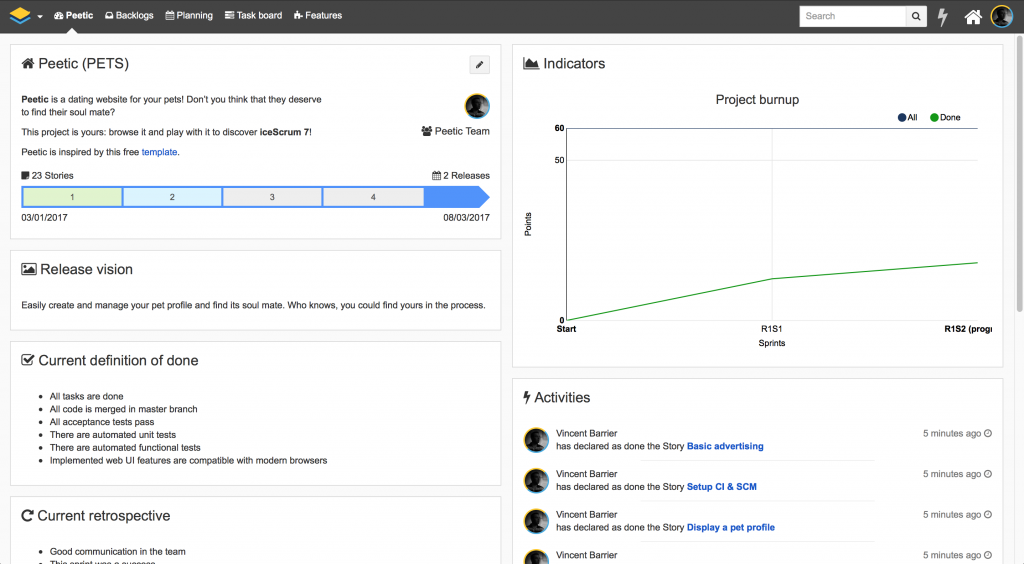
Task: Toggle the All series in burnup legend
Action: 908,117
